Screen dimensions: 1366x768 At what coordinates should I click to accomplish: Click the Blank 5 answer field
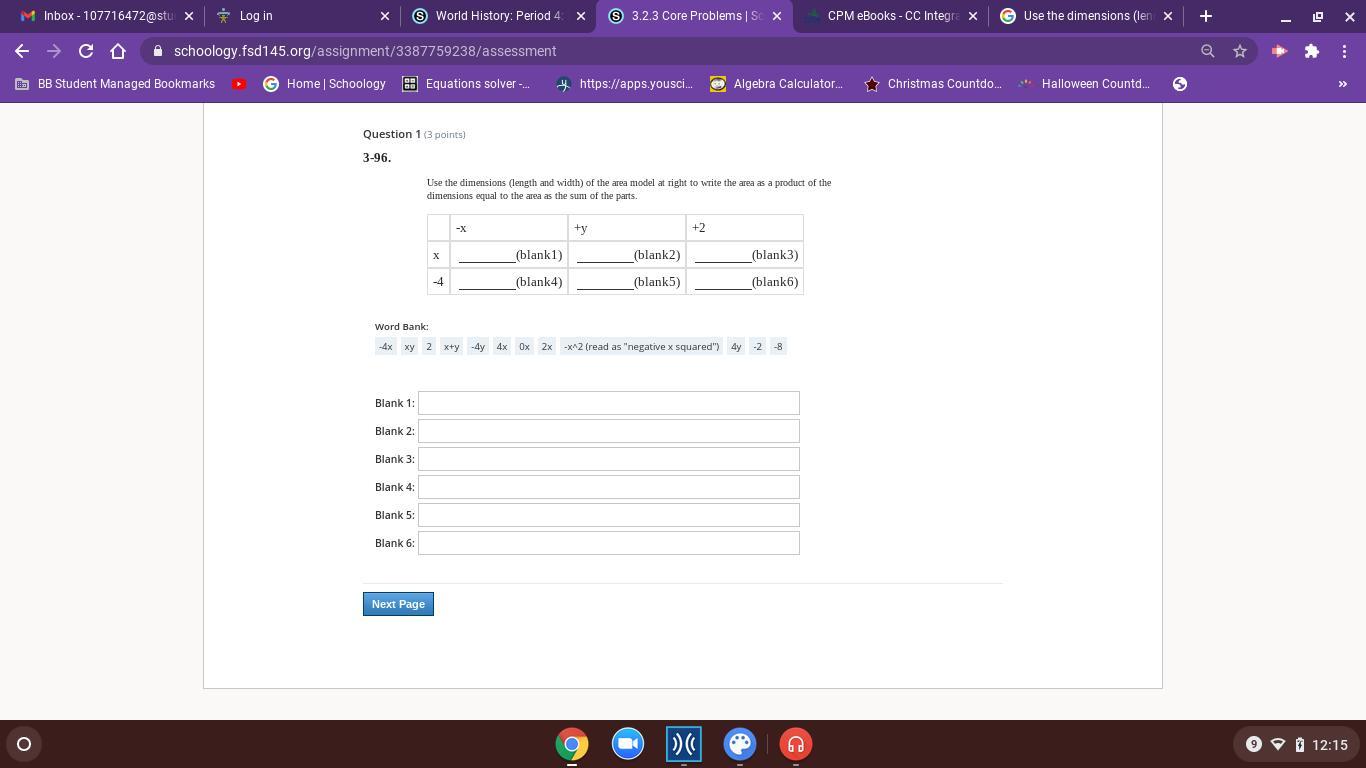tap(609, 515)
